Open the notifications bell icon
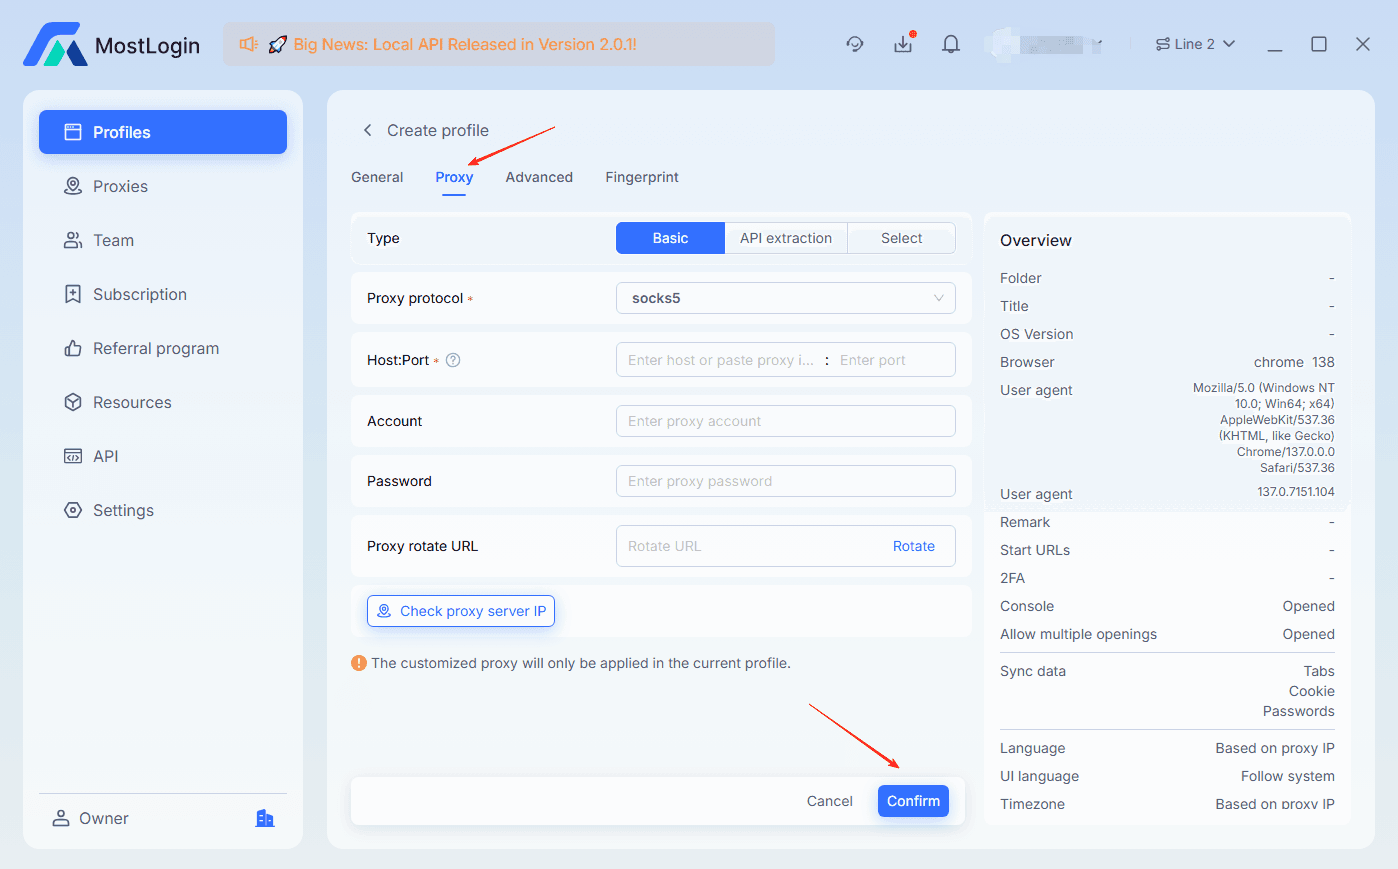The width and height of the screenshot is (1398, 869). pos(950,44)
